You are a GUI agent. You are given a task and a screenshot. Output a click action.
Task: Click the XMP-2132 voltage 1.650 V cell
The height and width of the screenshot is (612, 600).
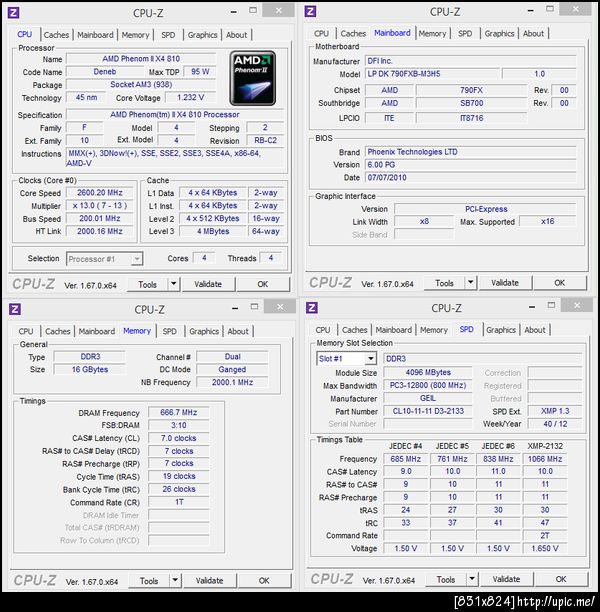545,548
